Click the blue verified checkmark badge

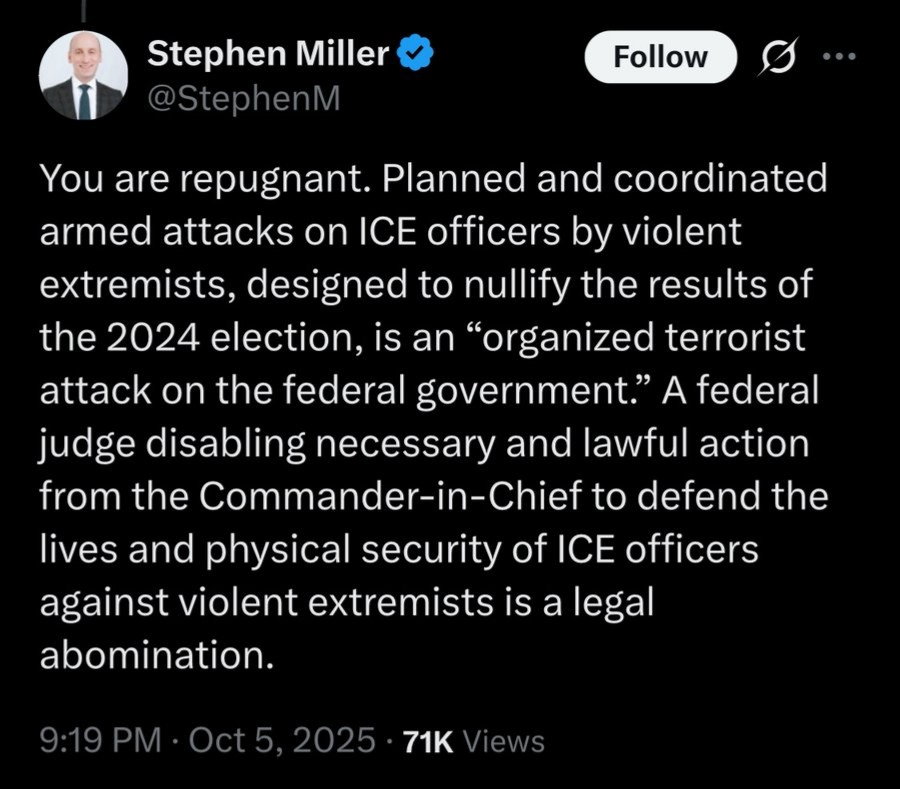[x=414, y=55]
